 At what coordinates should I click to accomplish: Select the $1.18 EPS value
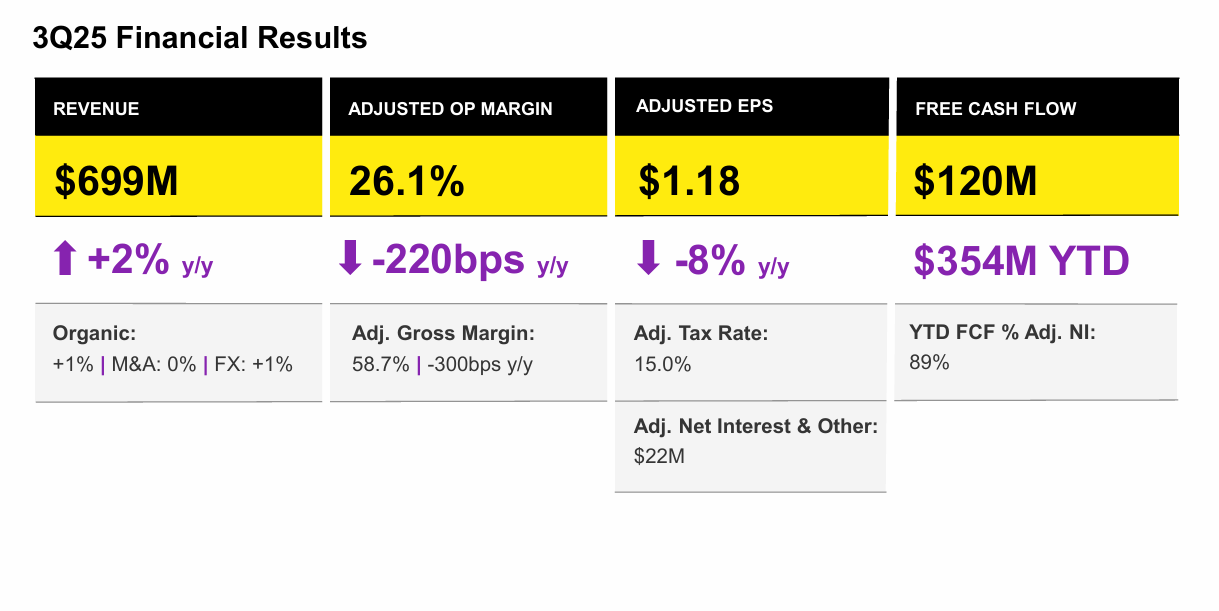pos(689,181)
